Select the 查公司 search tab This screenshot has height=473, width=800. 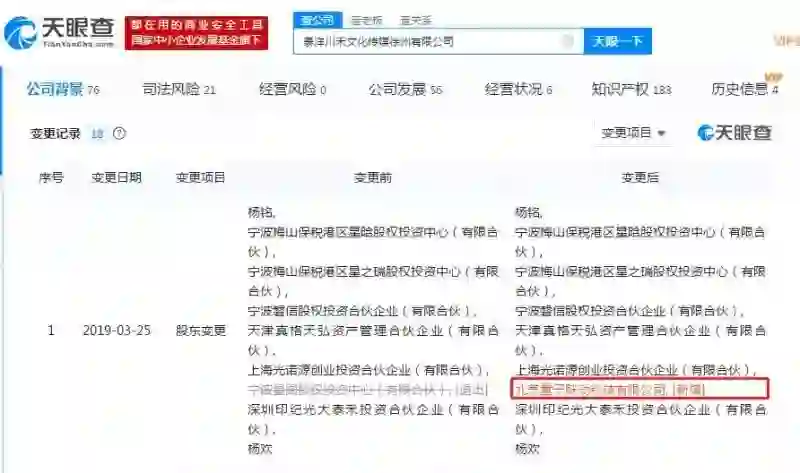click(x=317, y=20)
